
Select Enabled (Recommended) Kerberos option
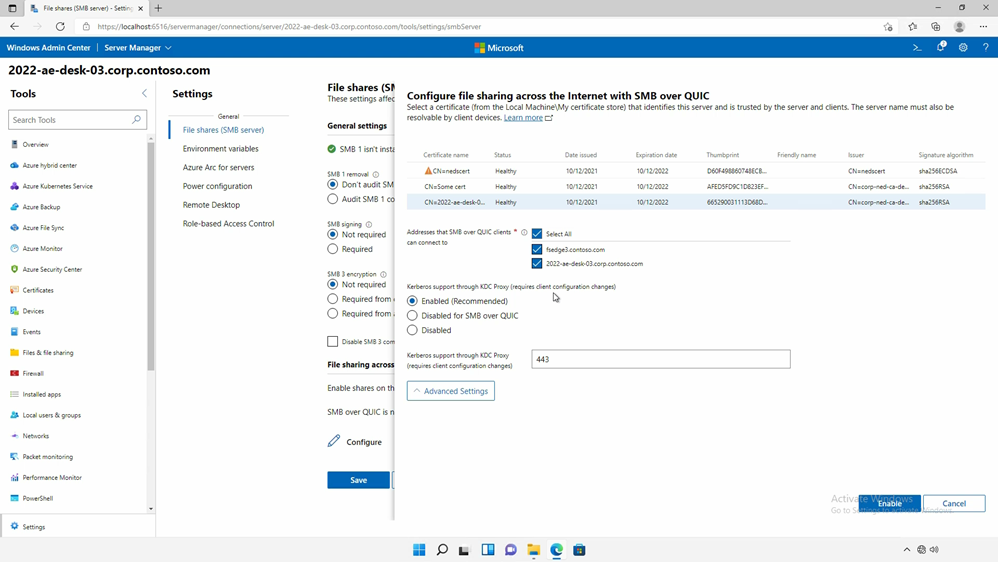coord(412,301)
